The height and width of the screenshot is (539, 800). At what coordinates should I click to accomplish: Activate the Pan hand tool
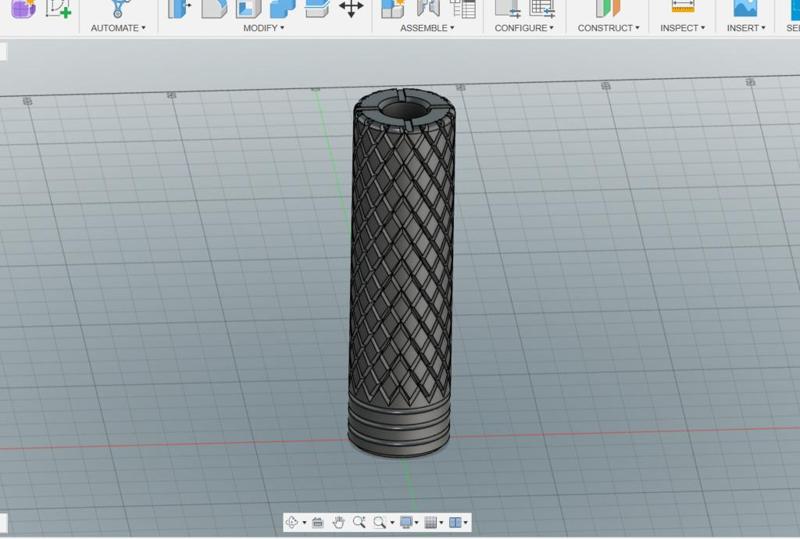[338, 522]
